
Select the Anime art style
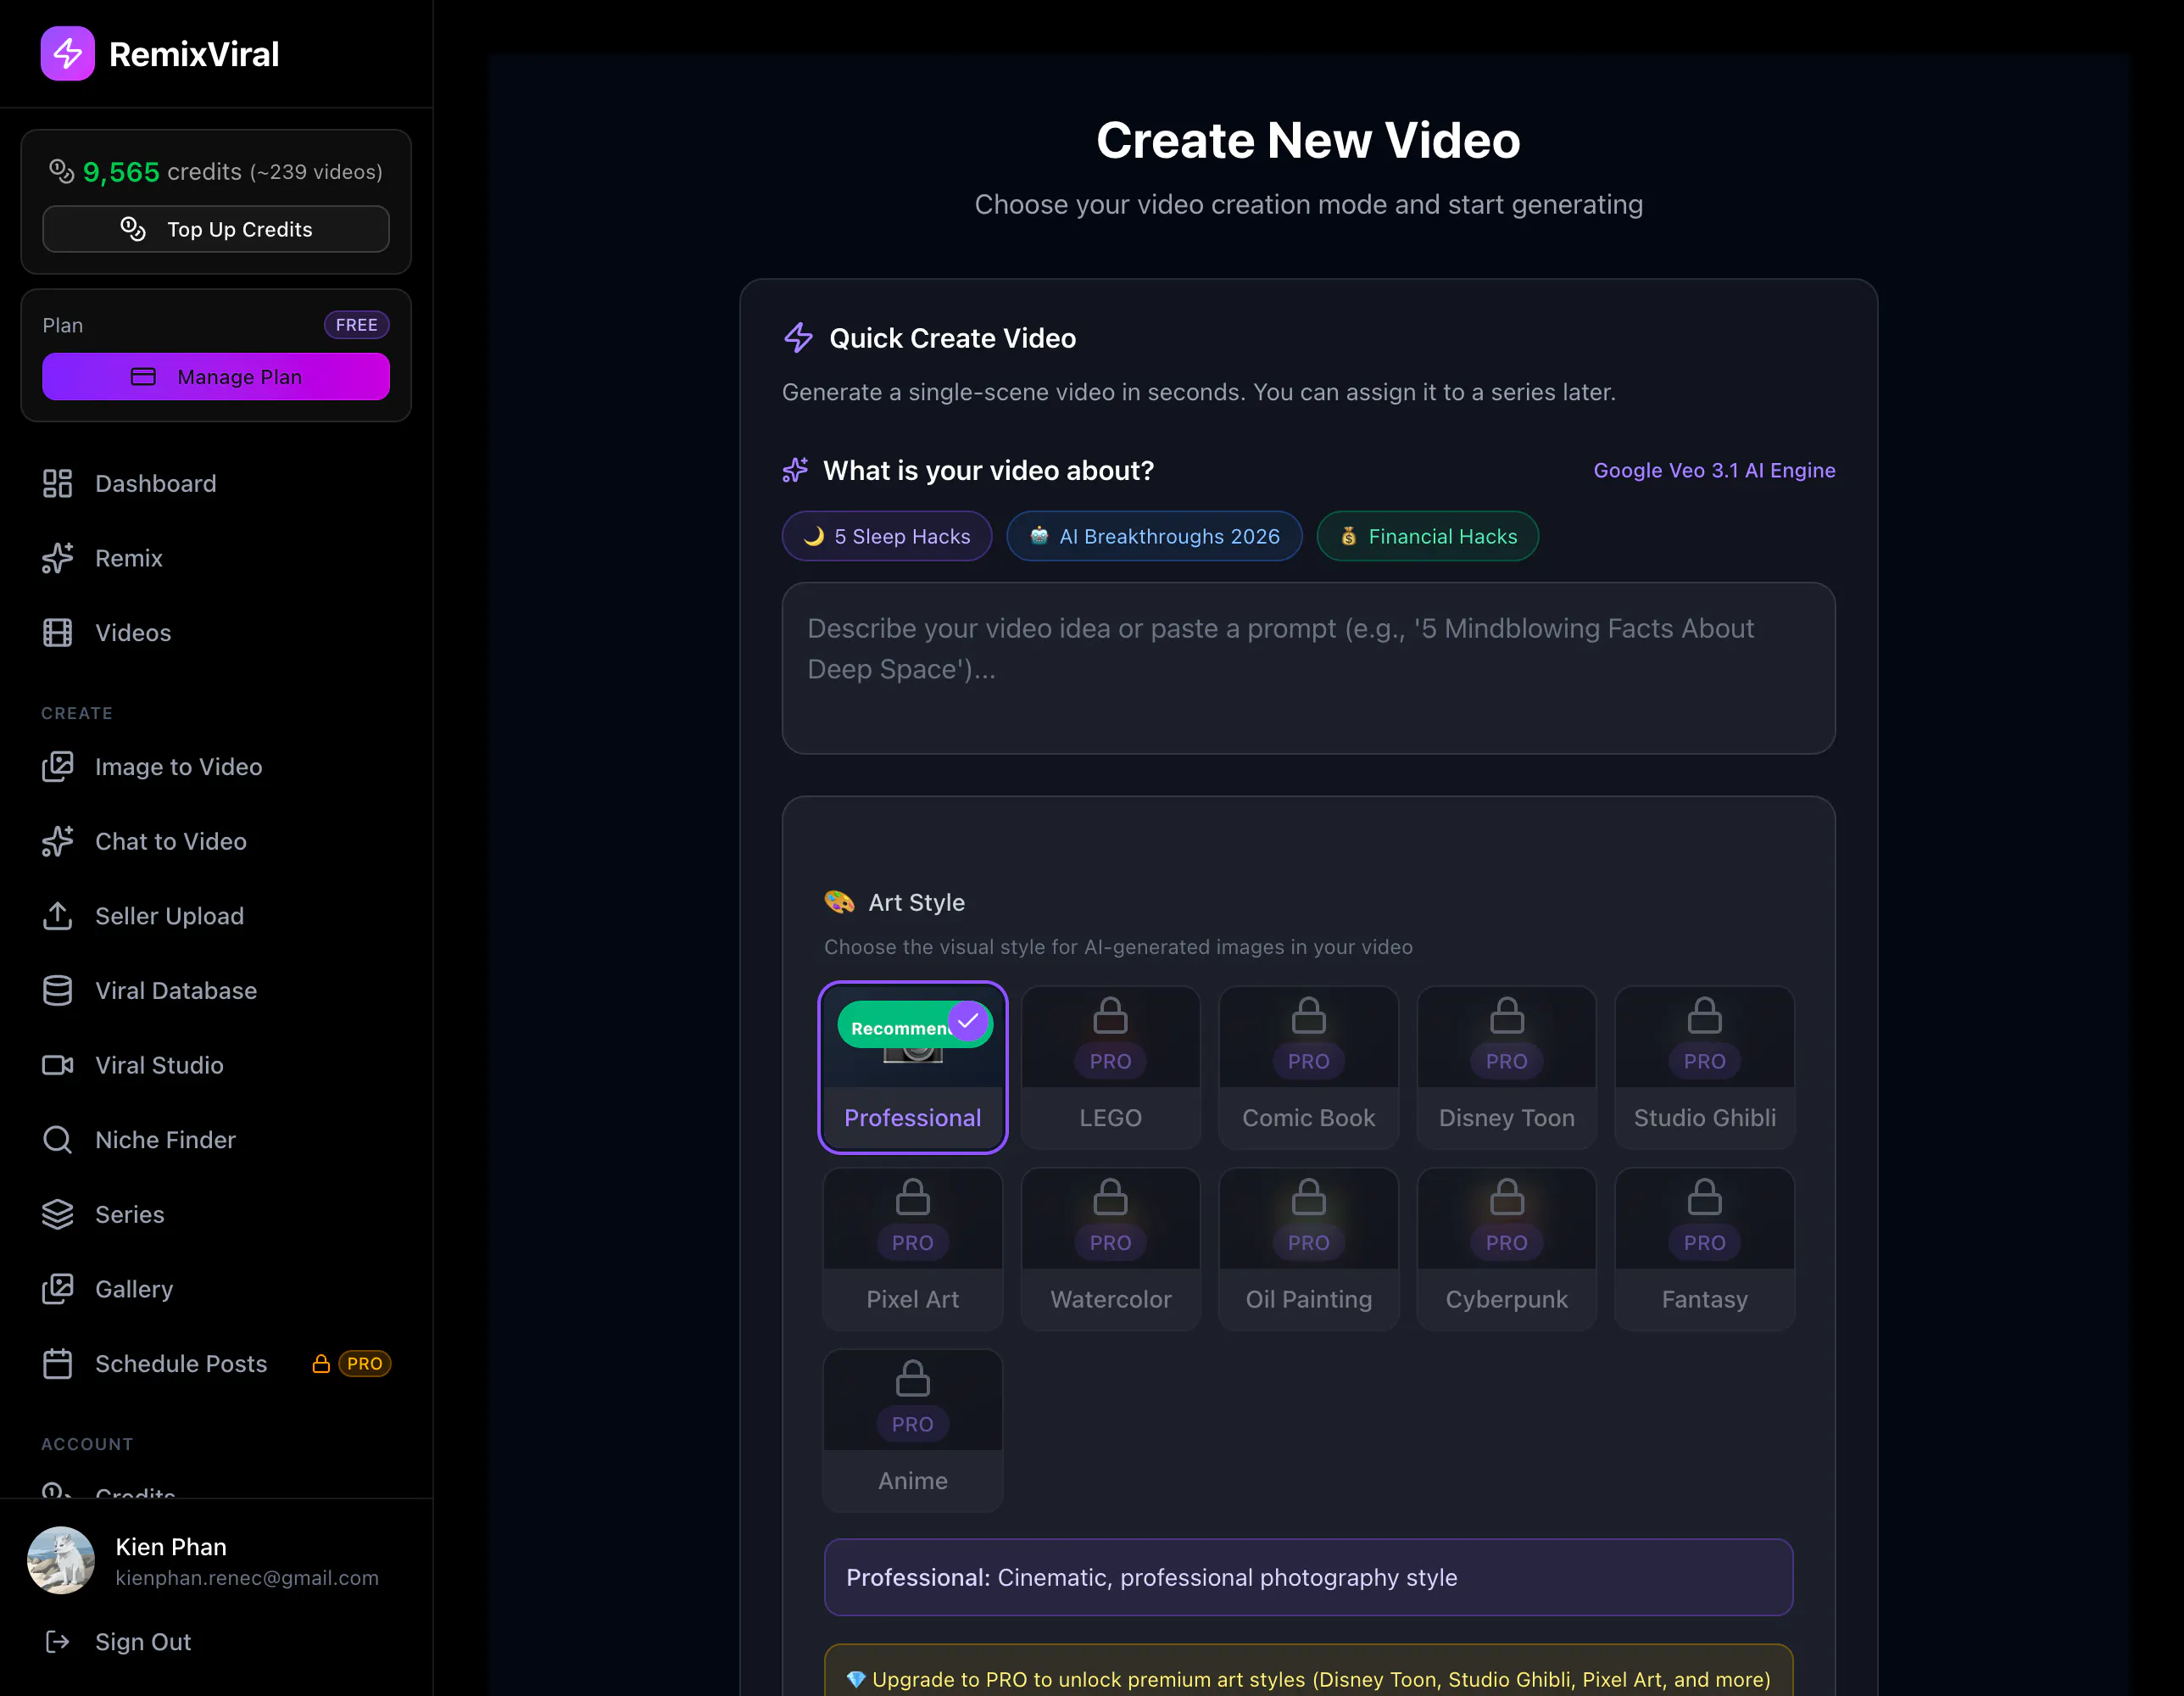pyautogui.click(x=912, y=1430)
